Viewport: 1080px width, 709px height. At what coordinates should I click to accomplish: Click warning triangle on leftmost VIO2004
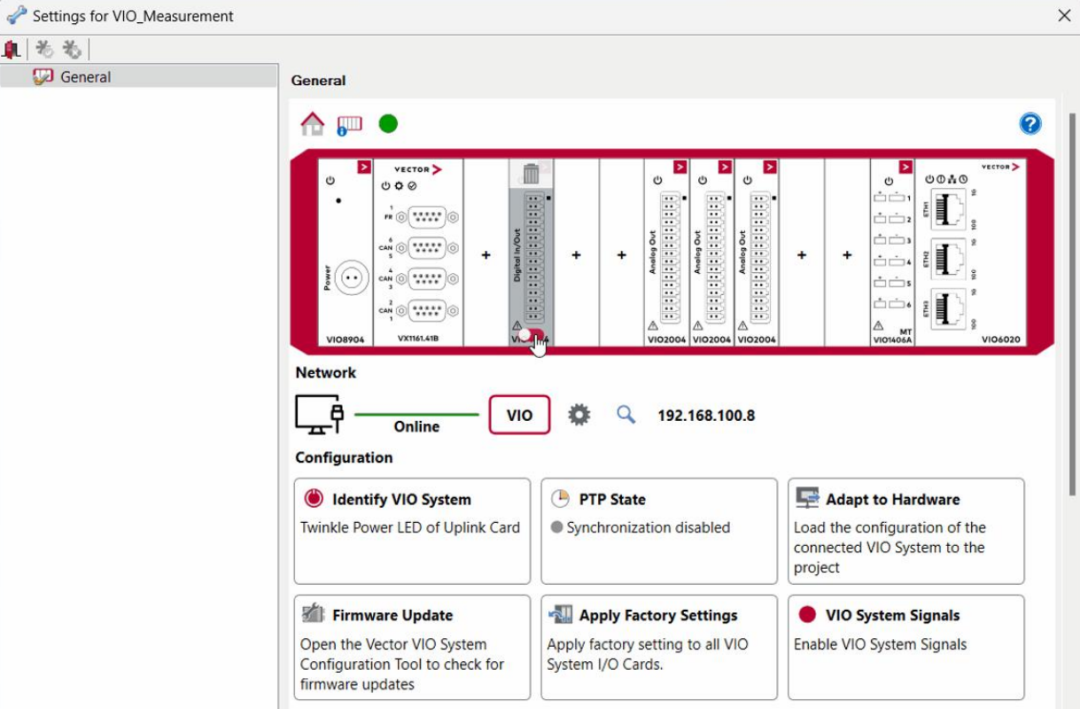(x=653, y=325)
